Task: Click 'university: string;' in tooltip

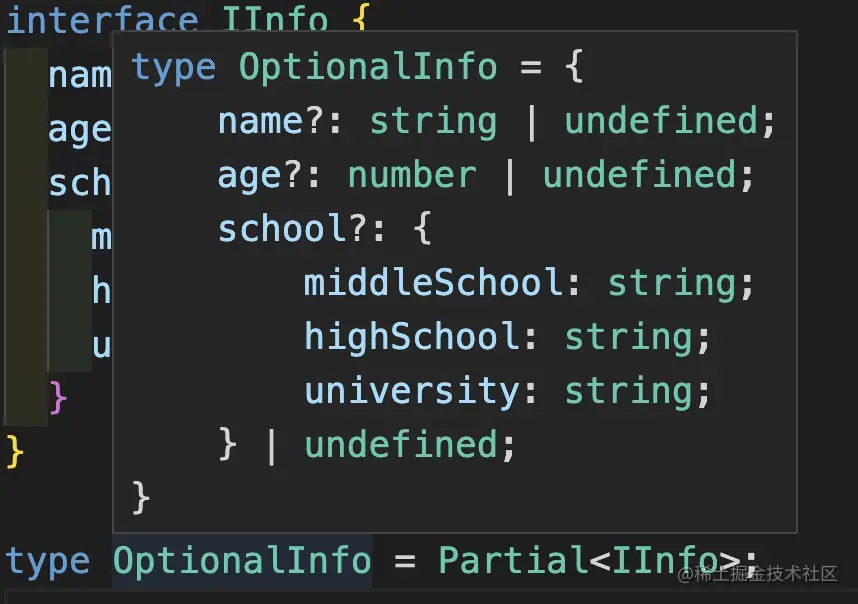Action: 507,391
